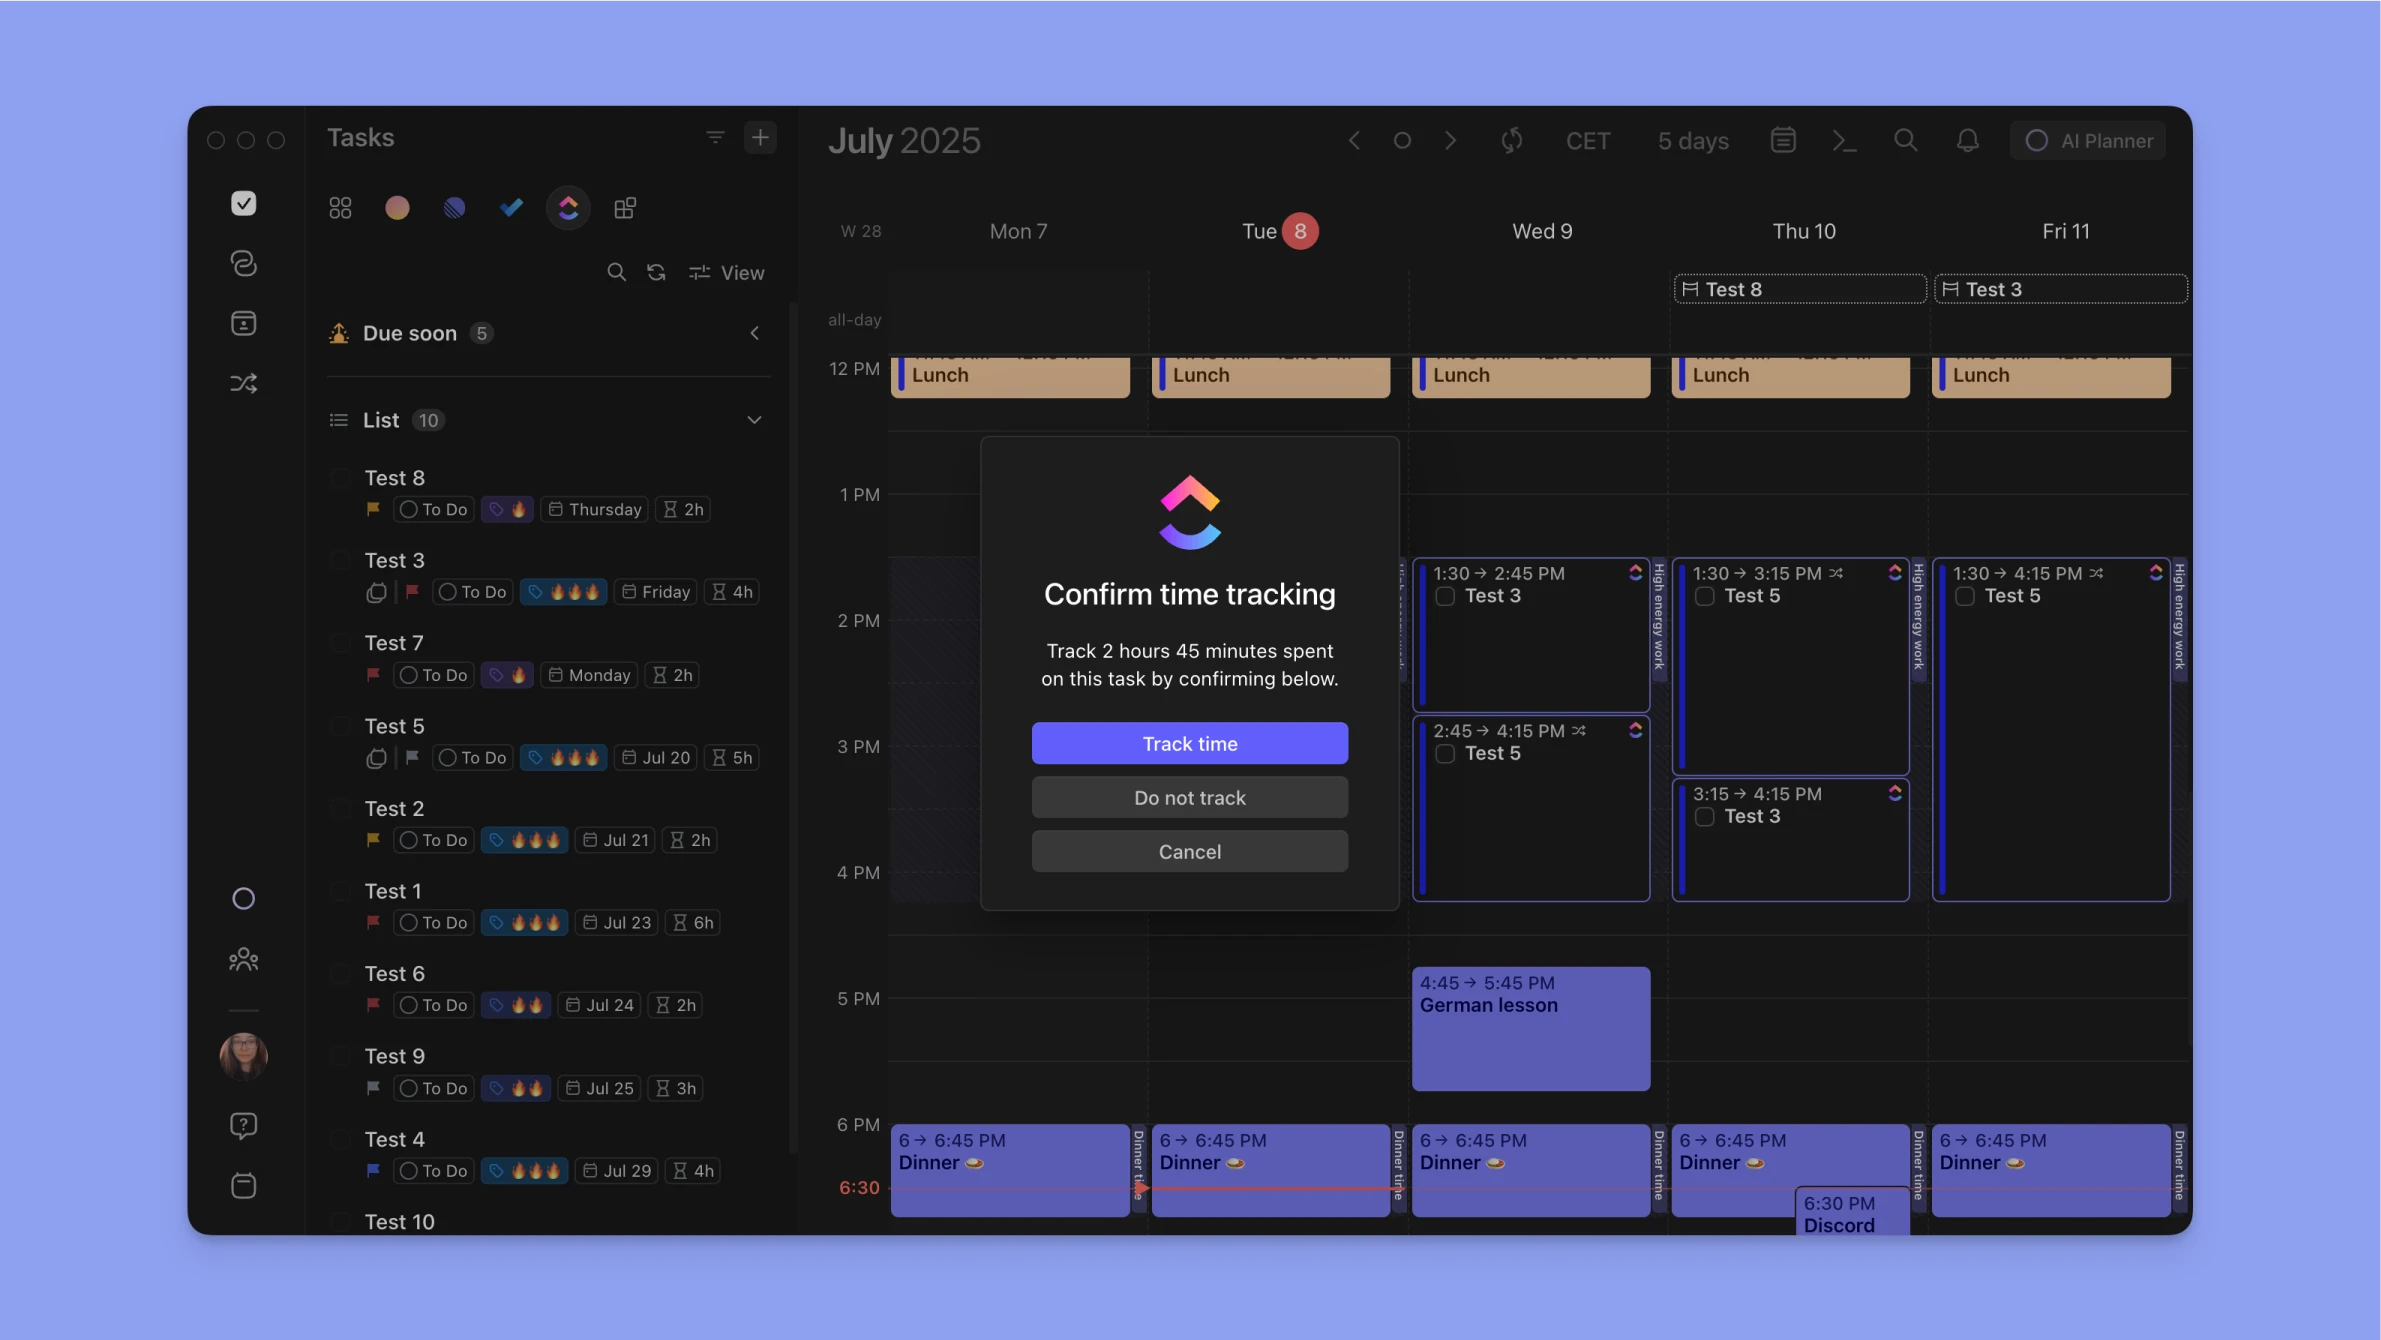
Task: Open 4h duration of Test 3
Action: click(732, 592)
